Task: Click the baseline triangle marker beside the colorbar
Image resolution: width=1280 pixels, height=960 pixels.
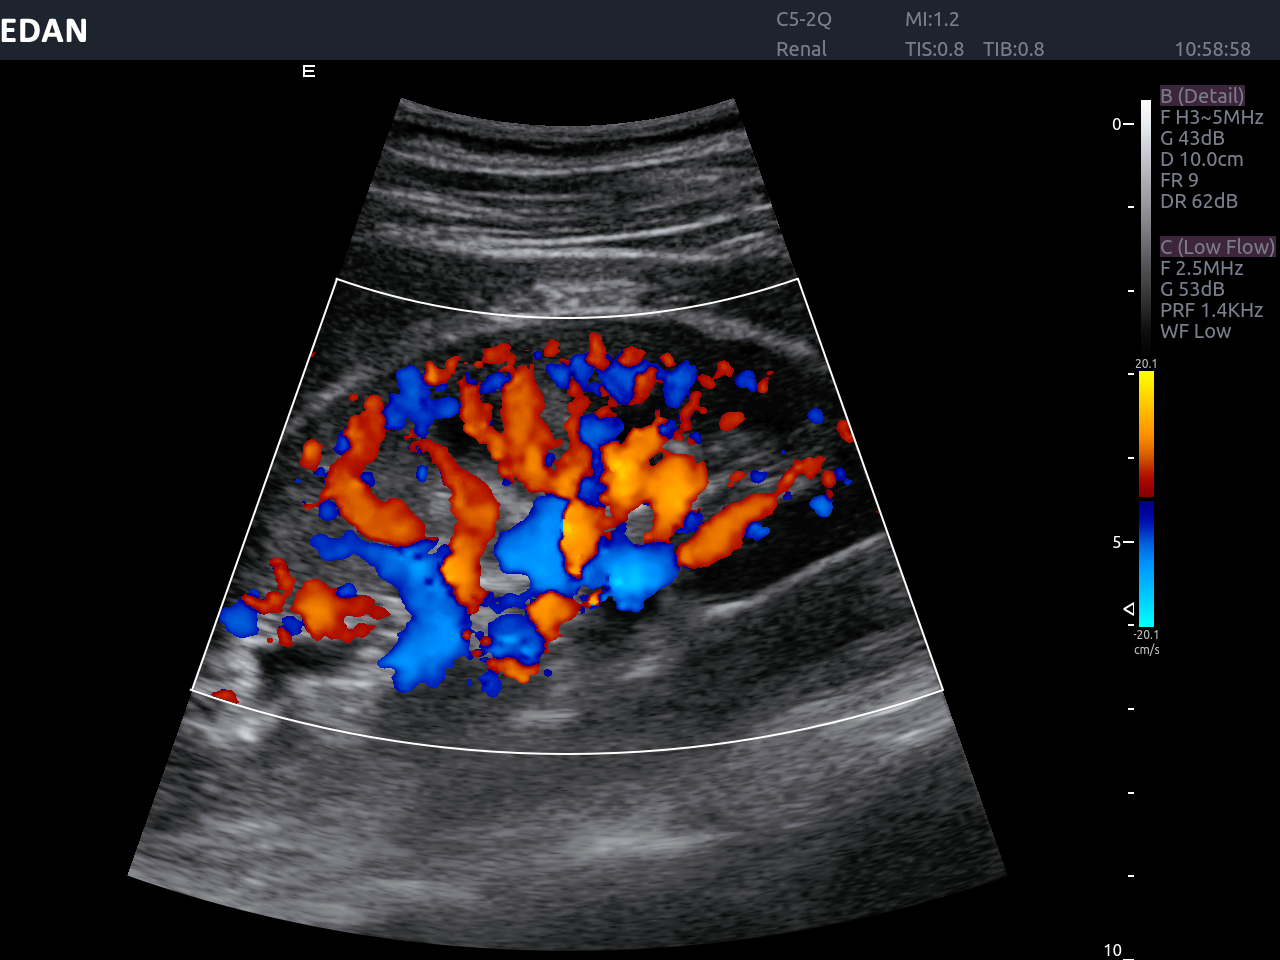Action: tap(1127, 606)
